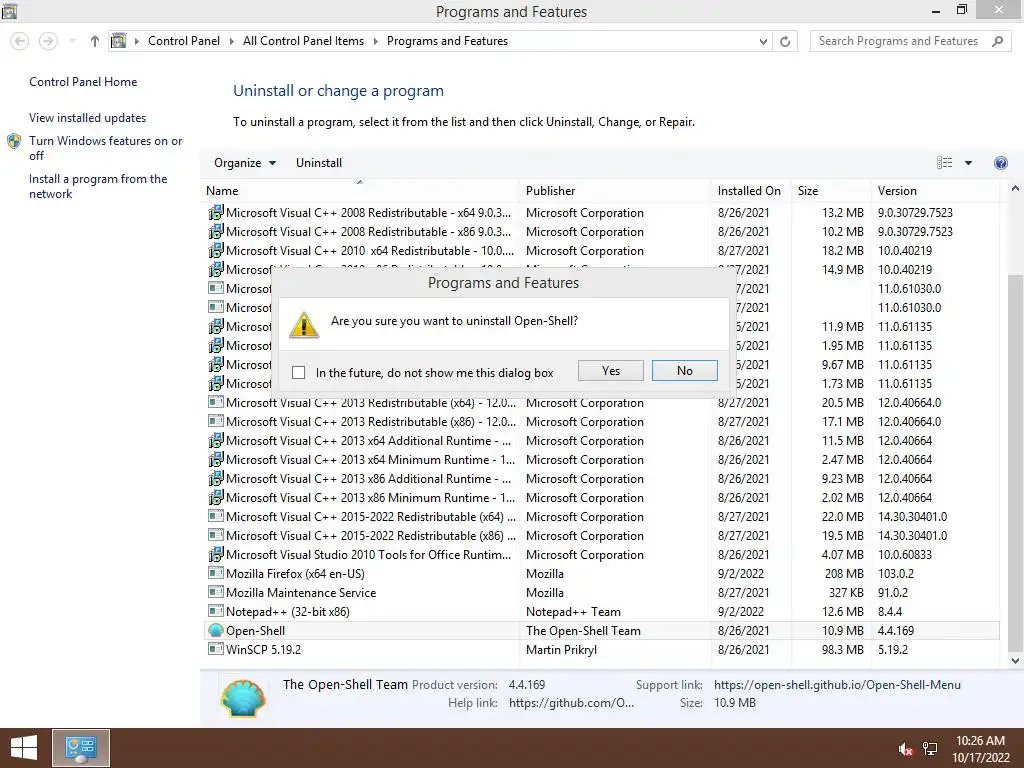Click the WinSCP row icon
The width and height of the screenshot is (1024, 768).
[x=216, y=649]
